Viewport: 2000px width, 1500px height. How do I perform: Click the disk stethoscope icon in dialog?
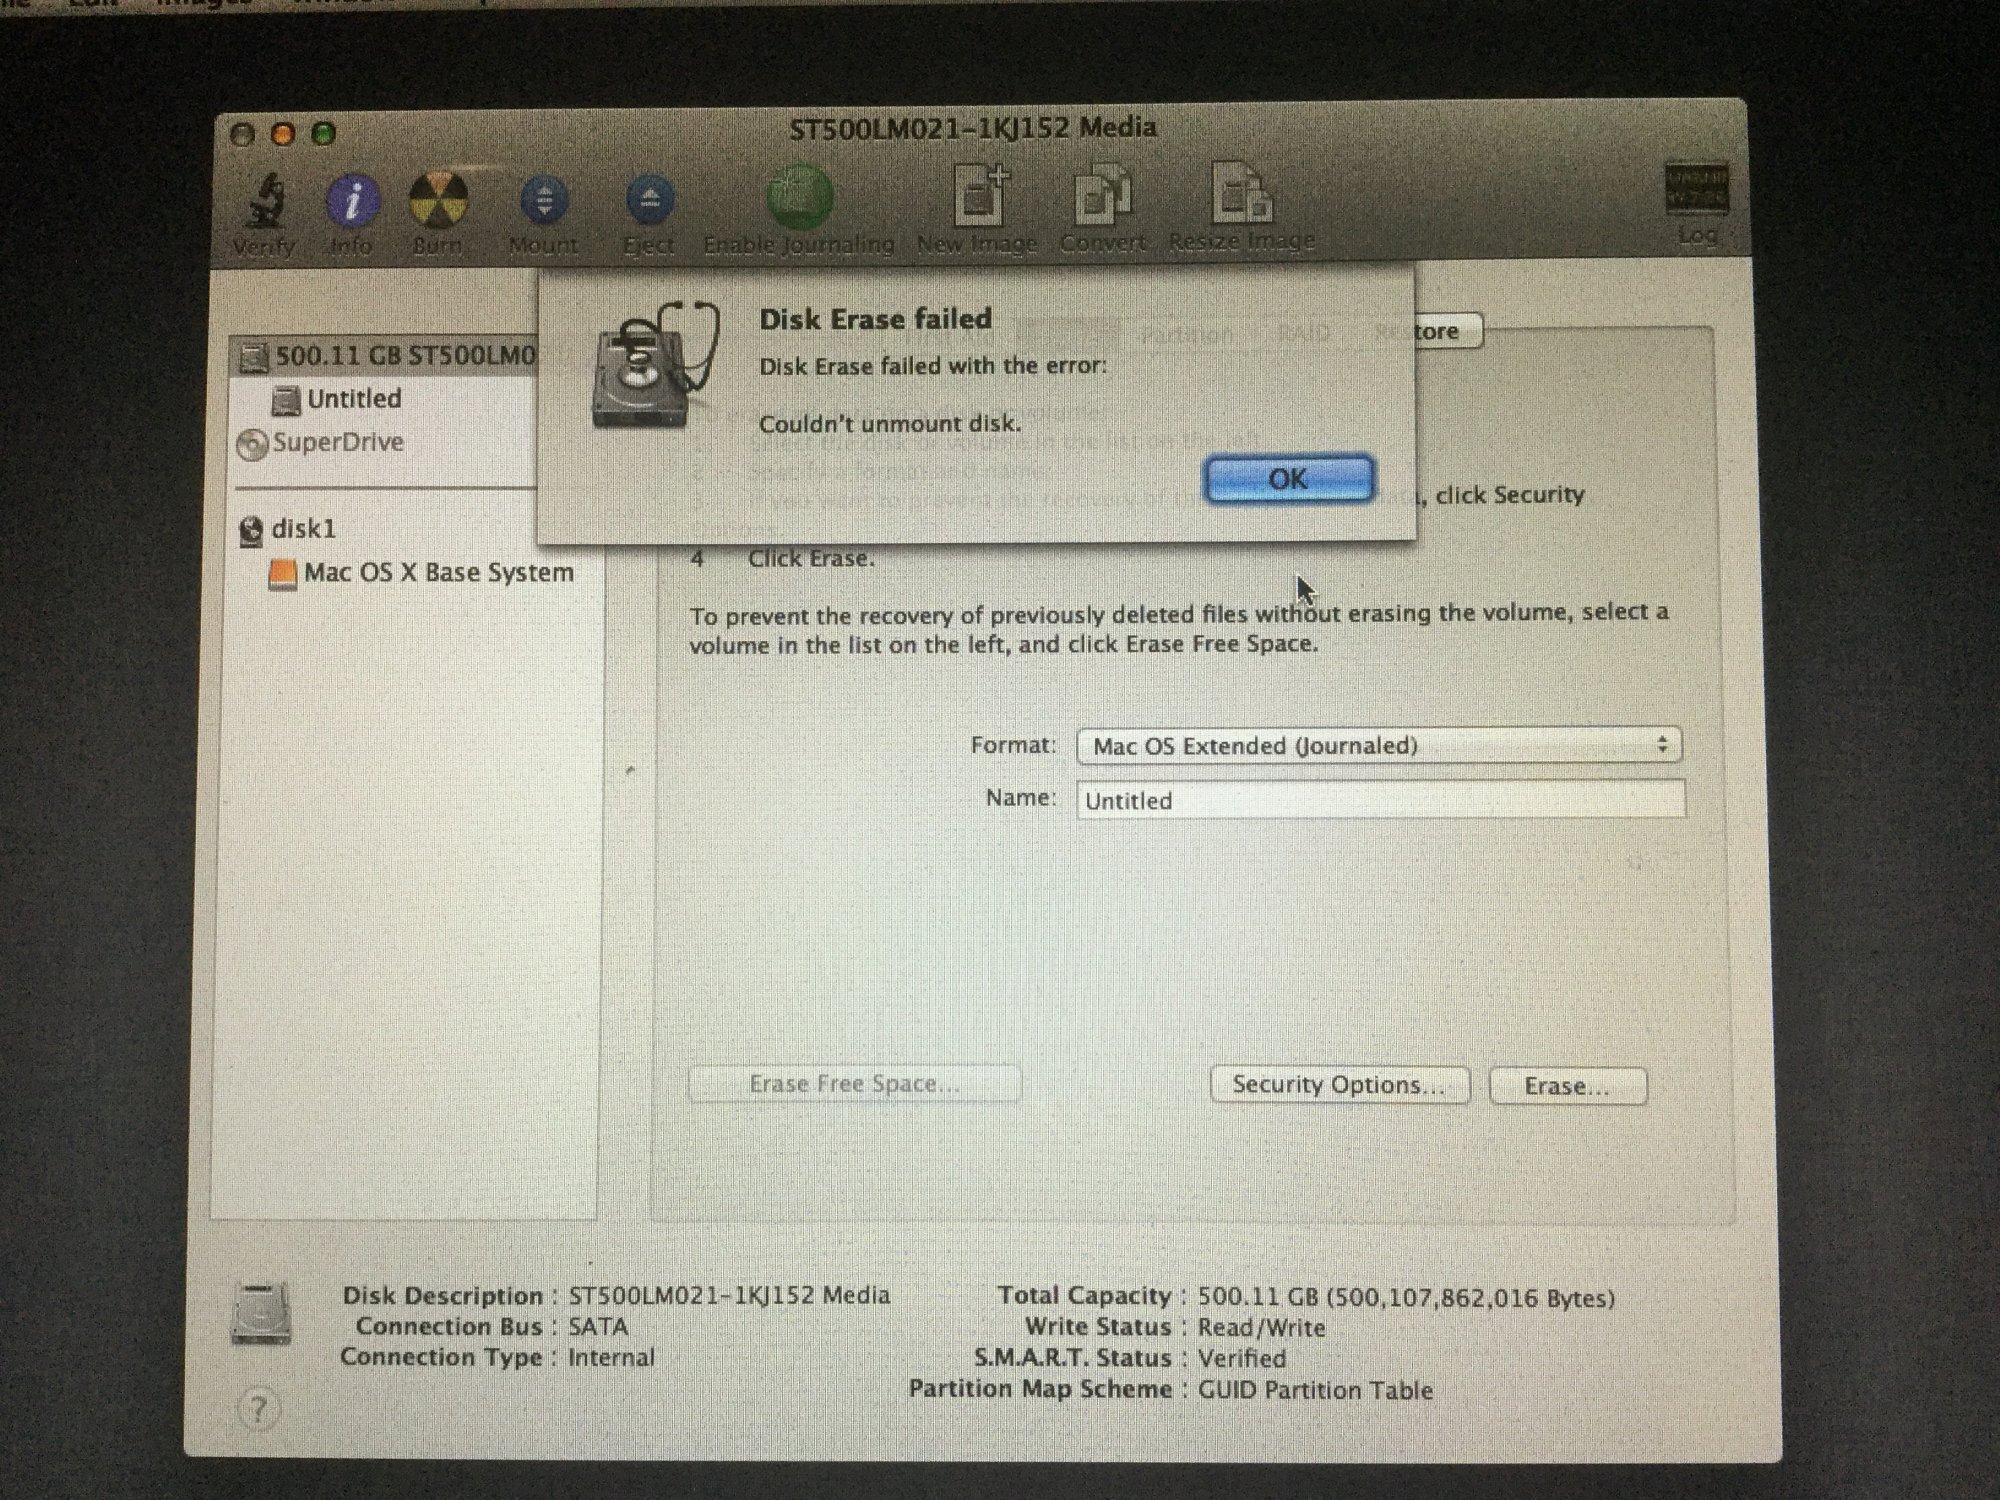click(655, 365)
